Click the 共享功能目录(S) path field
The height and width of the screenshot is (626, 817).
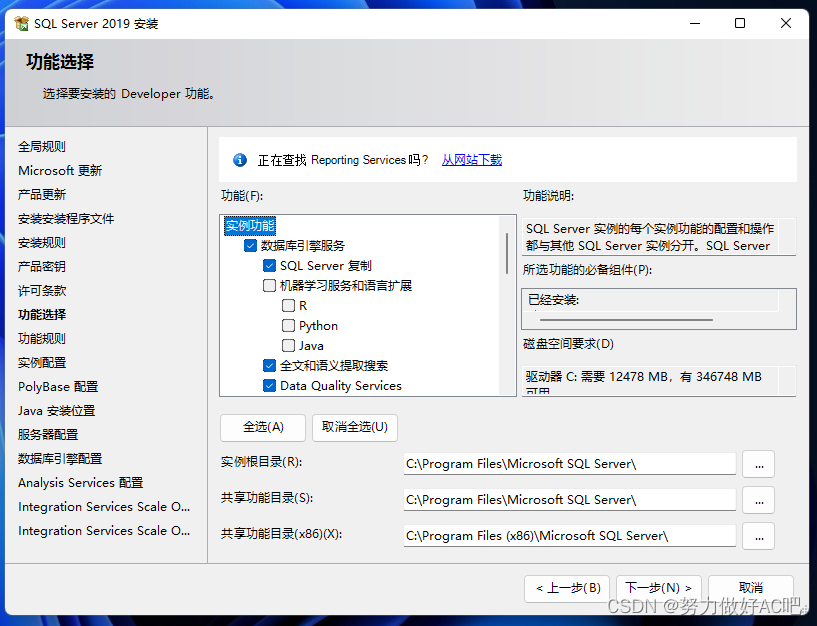point(570,500)
